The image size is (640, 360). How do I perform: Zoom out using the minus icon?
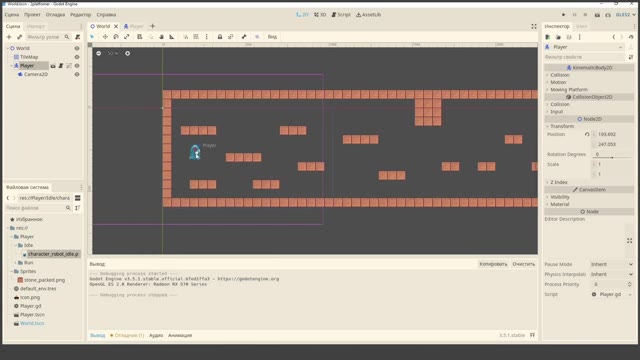[x=99, y=53]
